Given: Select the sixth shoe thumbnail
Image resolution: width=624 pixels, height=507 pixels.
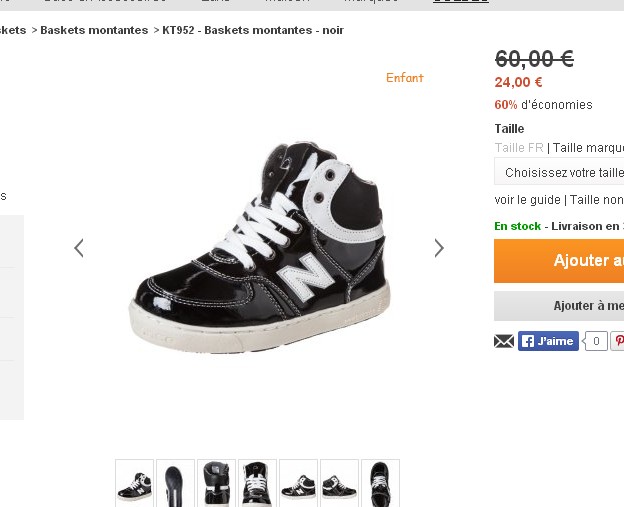Looking at the screenshot, I should (339, 482).
